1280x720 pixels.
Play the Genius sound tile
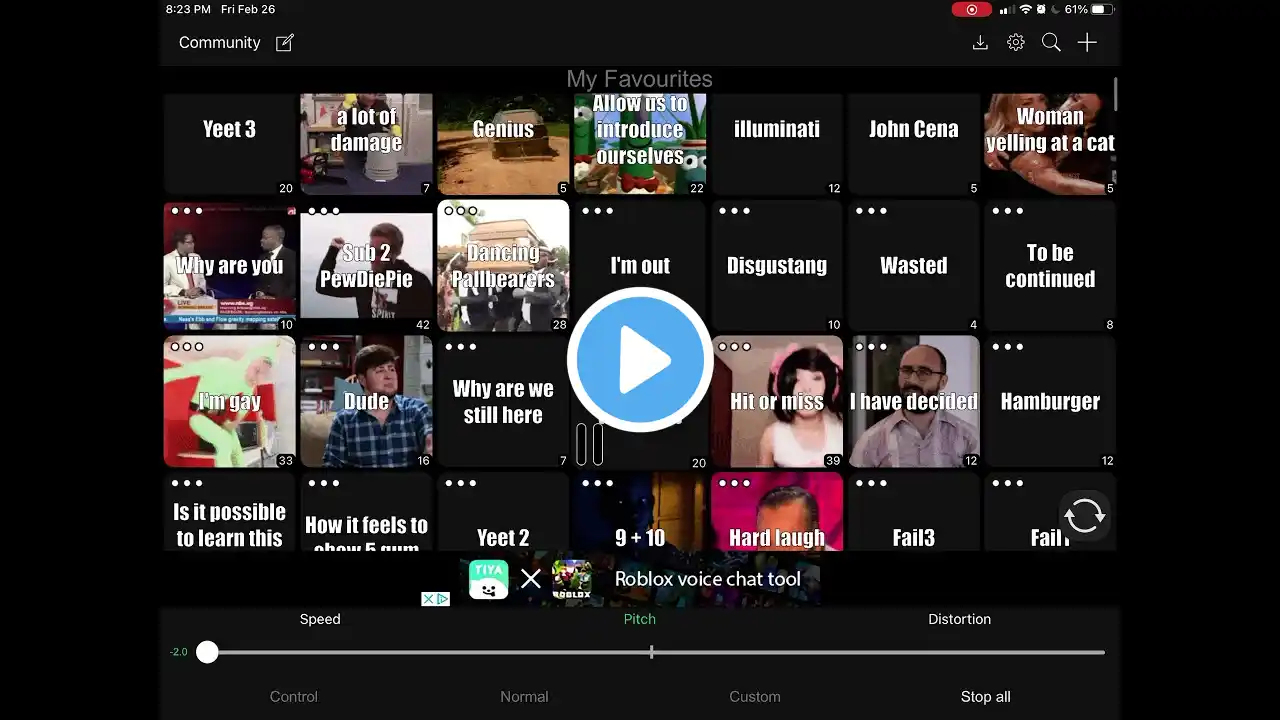[x=503, y=143]
